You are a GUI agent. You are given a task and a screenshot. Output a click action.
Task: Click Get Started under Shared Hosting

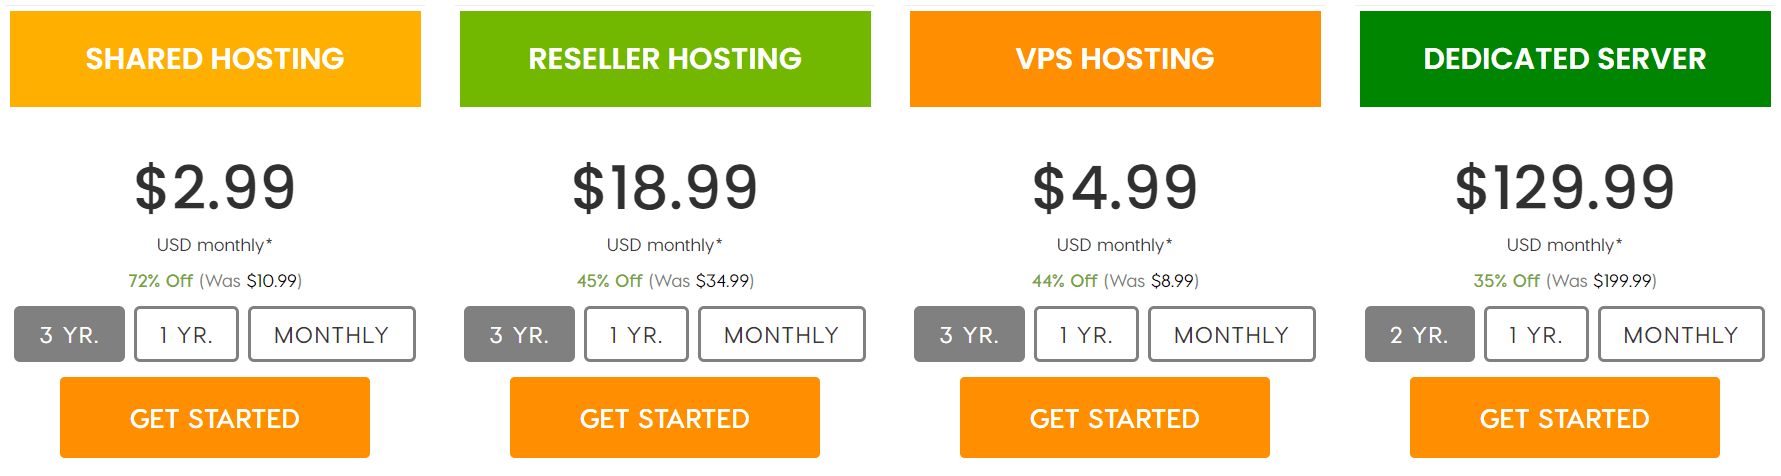click(215, 418)
